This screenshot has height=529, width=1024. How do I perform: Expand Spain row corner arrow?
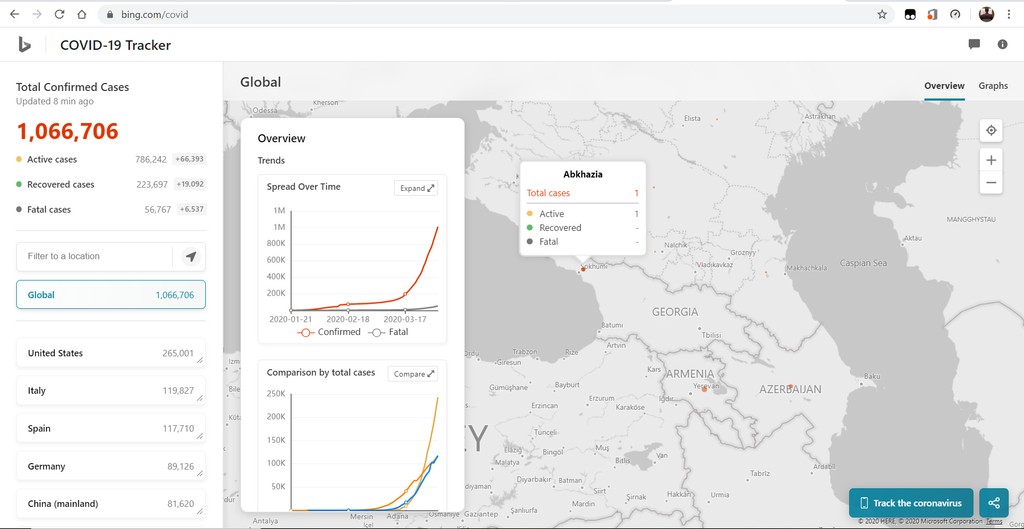[199, 436]
